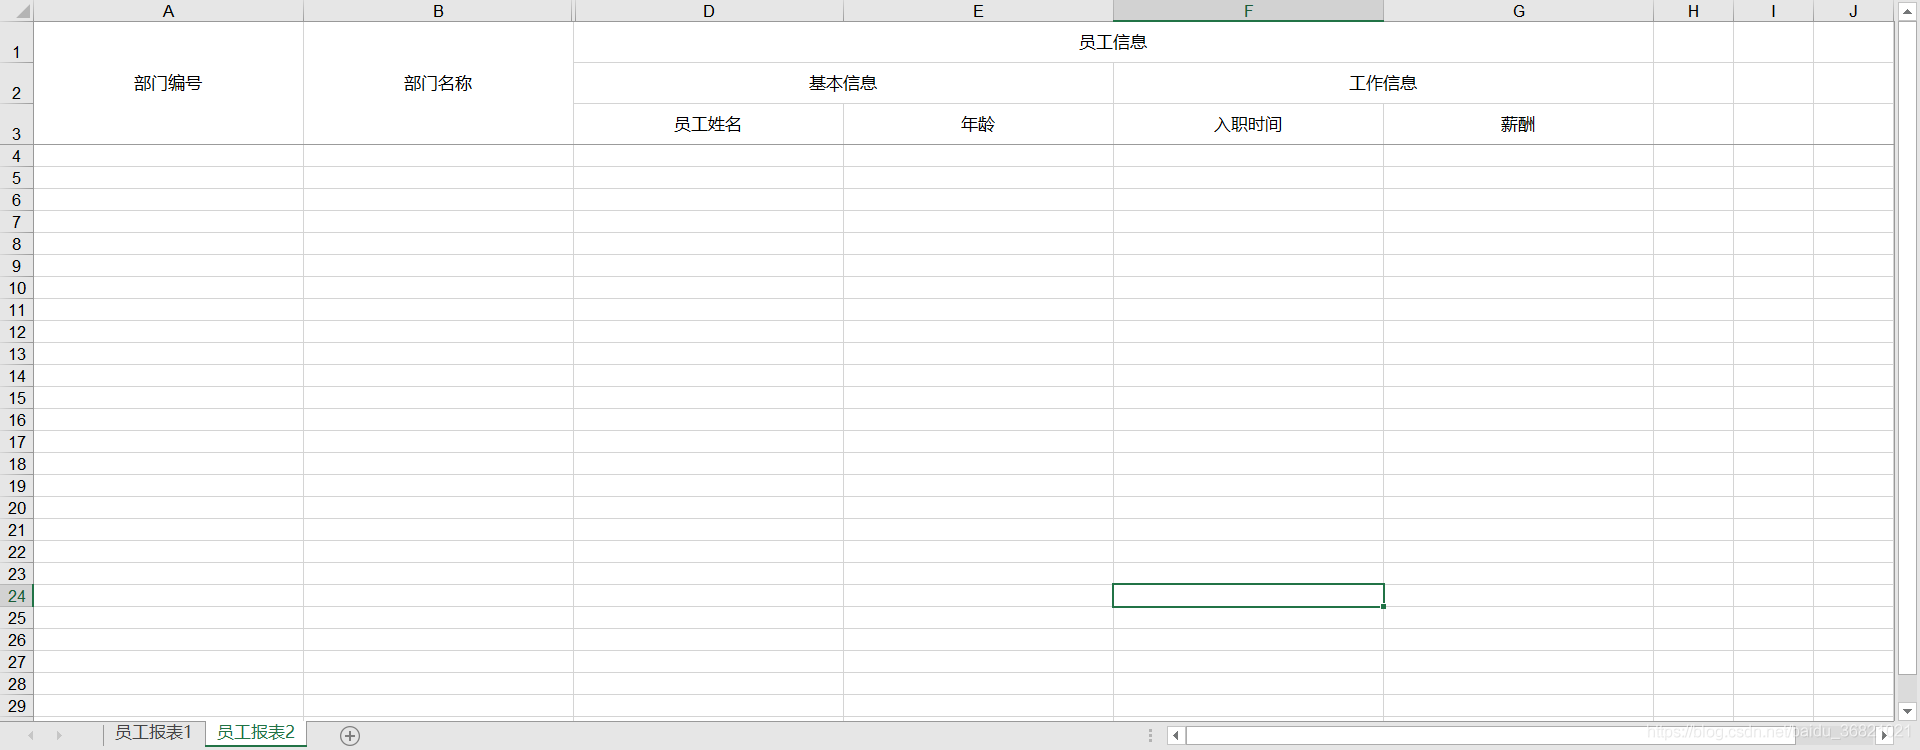
Task: Select column G header
Action: pyautogui.click(x=1518, y=11)
